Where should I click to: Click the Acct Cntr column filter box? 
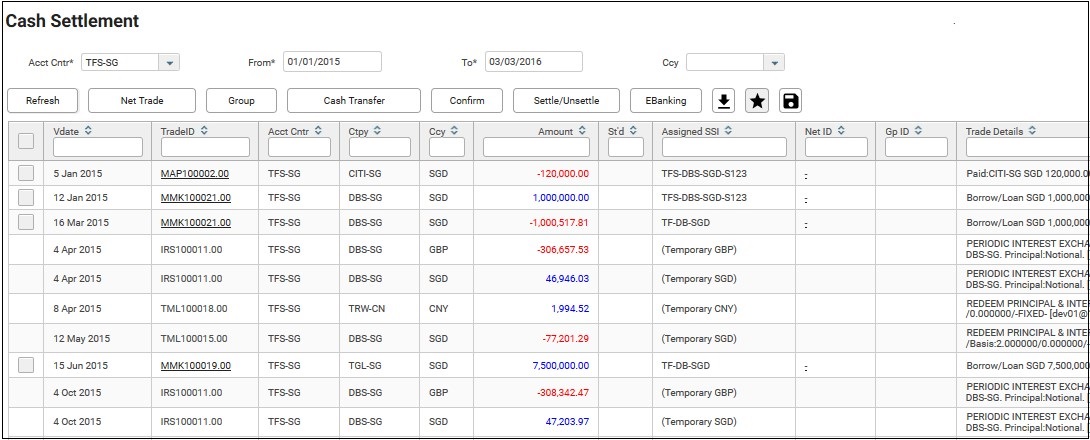point(300,147)
